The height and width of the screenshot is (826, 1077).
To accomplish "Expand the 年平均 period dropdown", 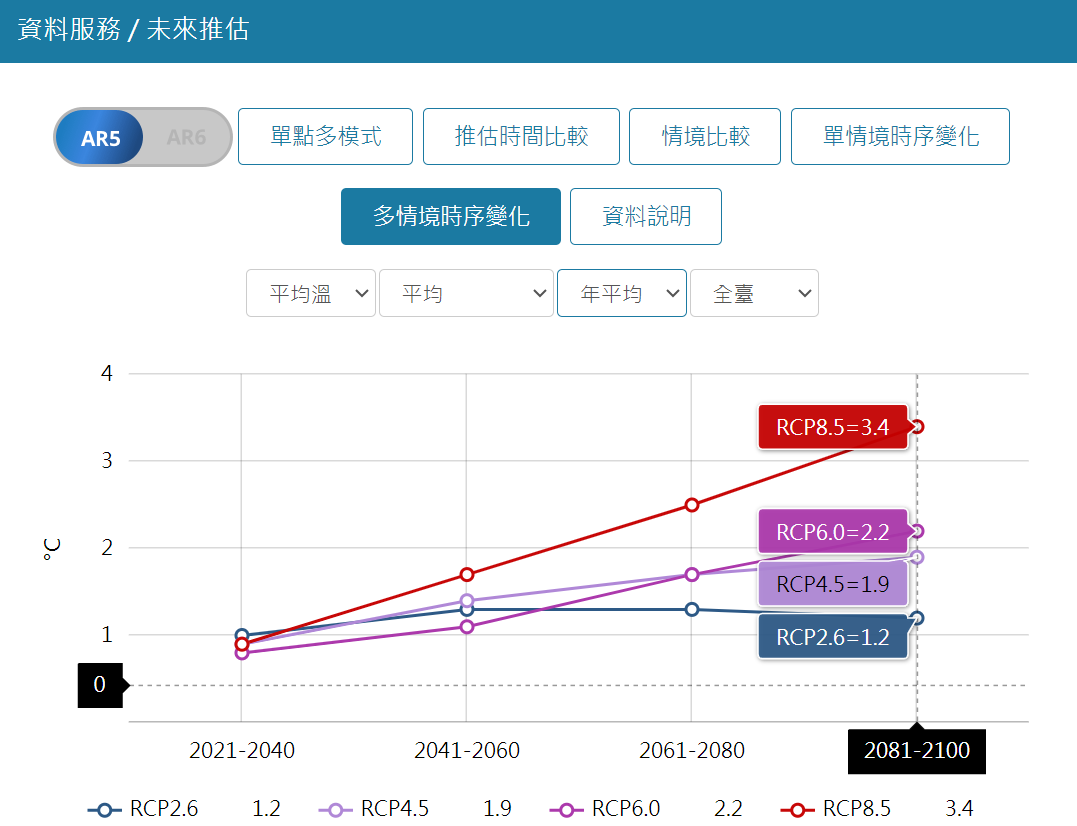I will [621, 294].
